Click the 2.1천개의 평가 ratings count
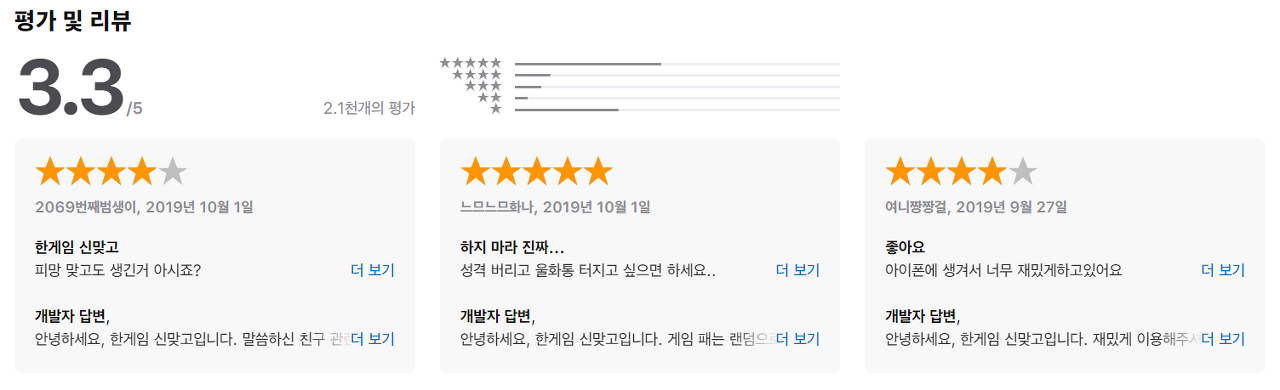 coord(369,108)
